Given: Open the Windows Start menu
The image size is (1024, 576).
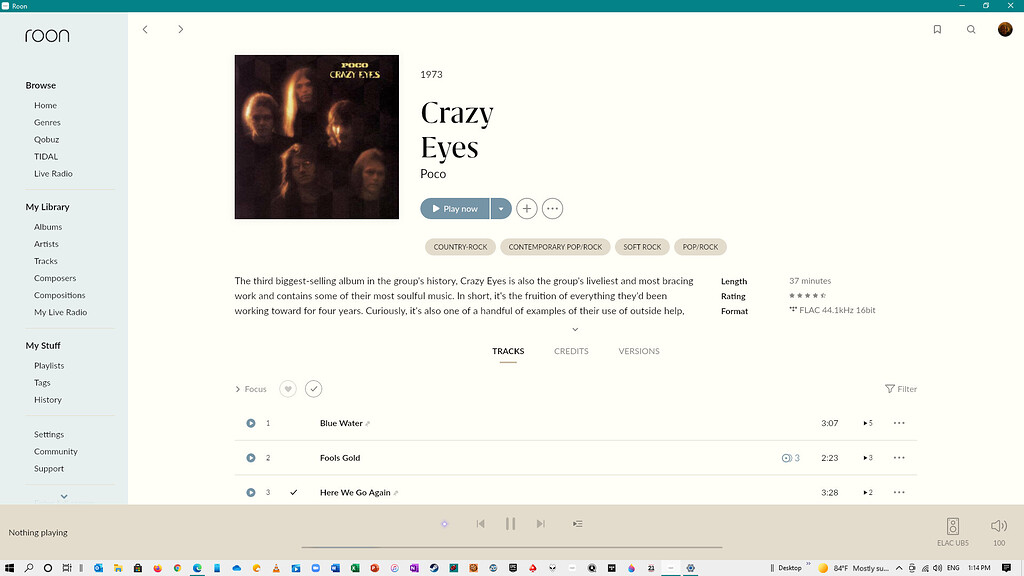Looking at the screenshot, I should 9,568.
